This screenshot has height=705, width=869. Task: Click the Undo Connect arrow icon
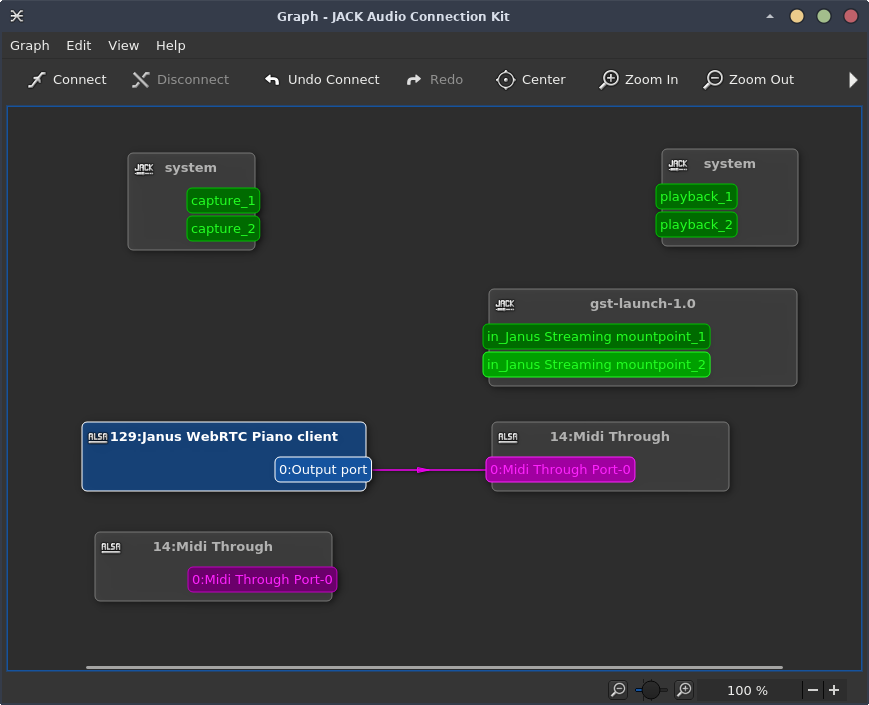[x=272, y=80]
